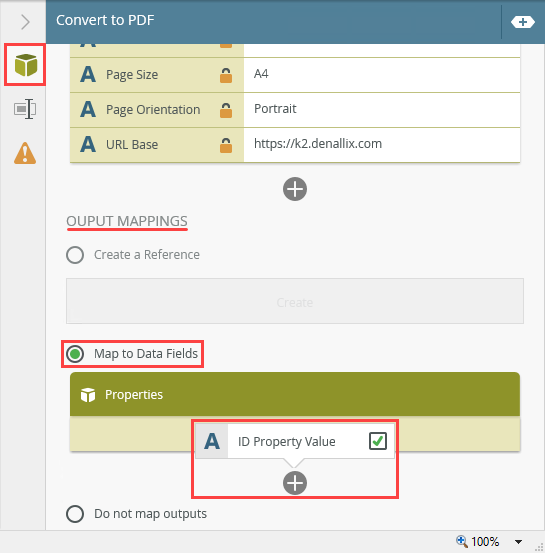Click the Page Orientation label
Viewport: 545px width, 553px height.
(x=153, y=110)
